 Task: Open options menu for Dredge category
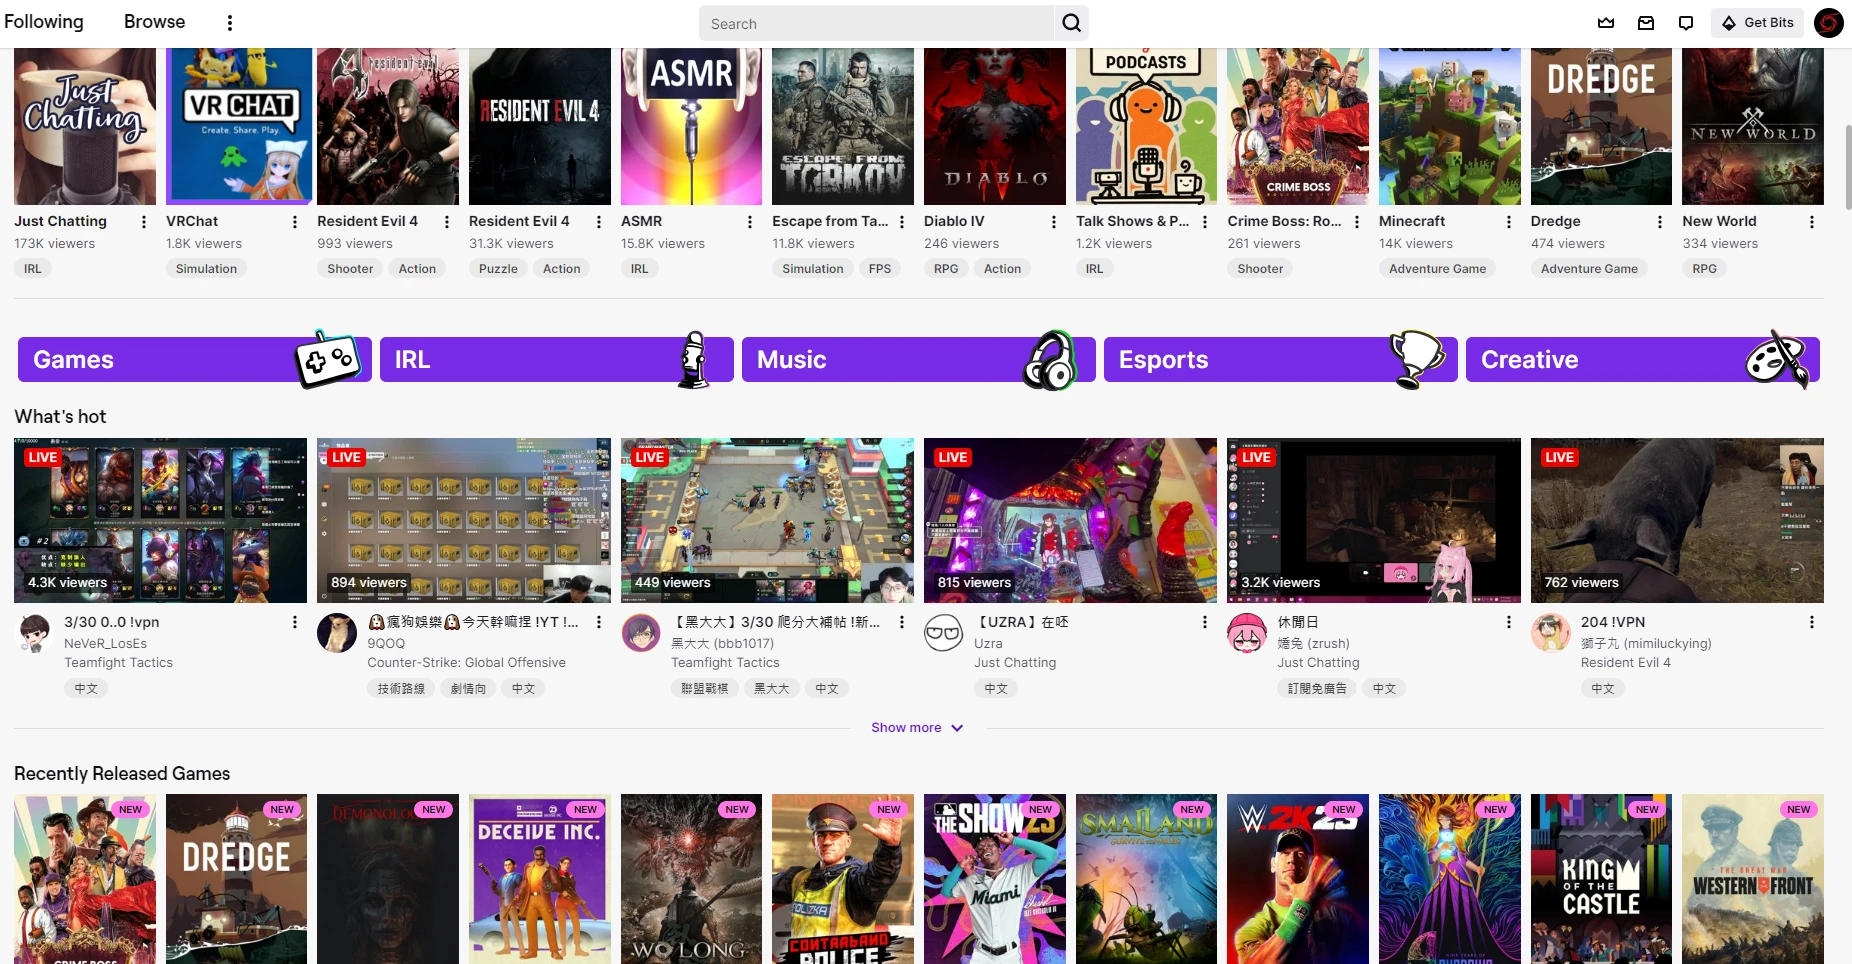[x=1659, y=222]
